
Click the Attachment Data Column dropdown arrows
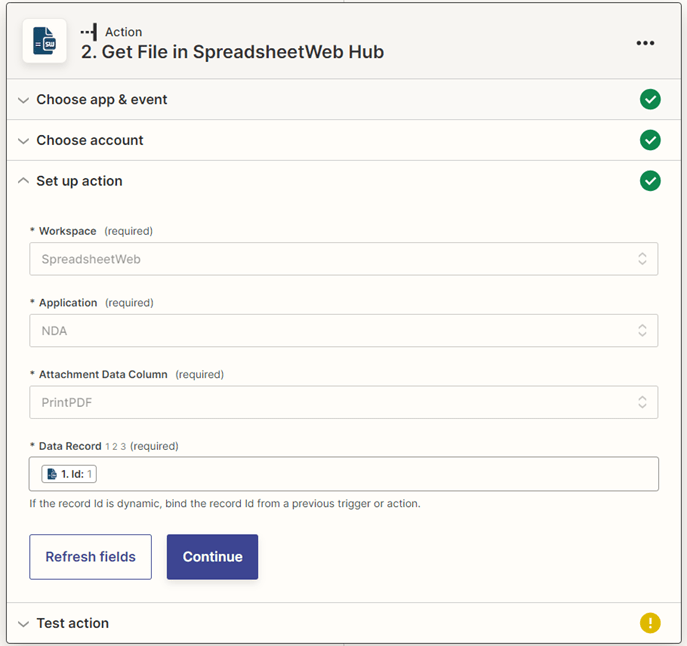tap(642, 402)
